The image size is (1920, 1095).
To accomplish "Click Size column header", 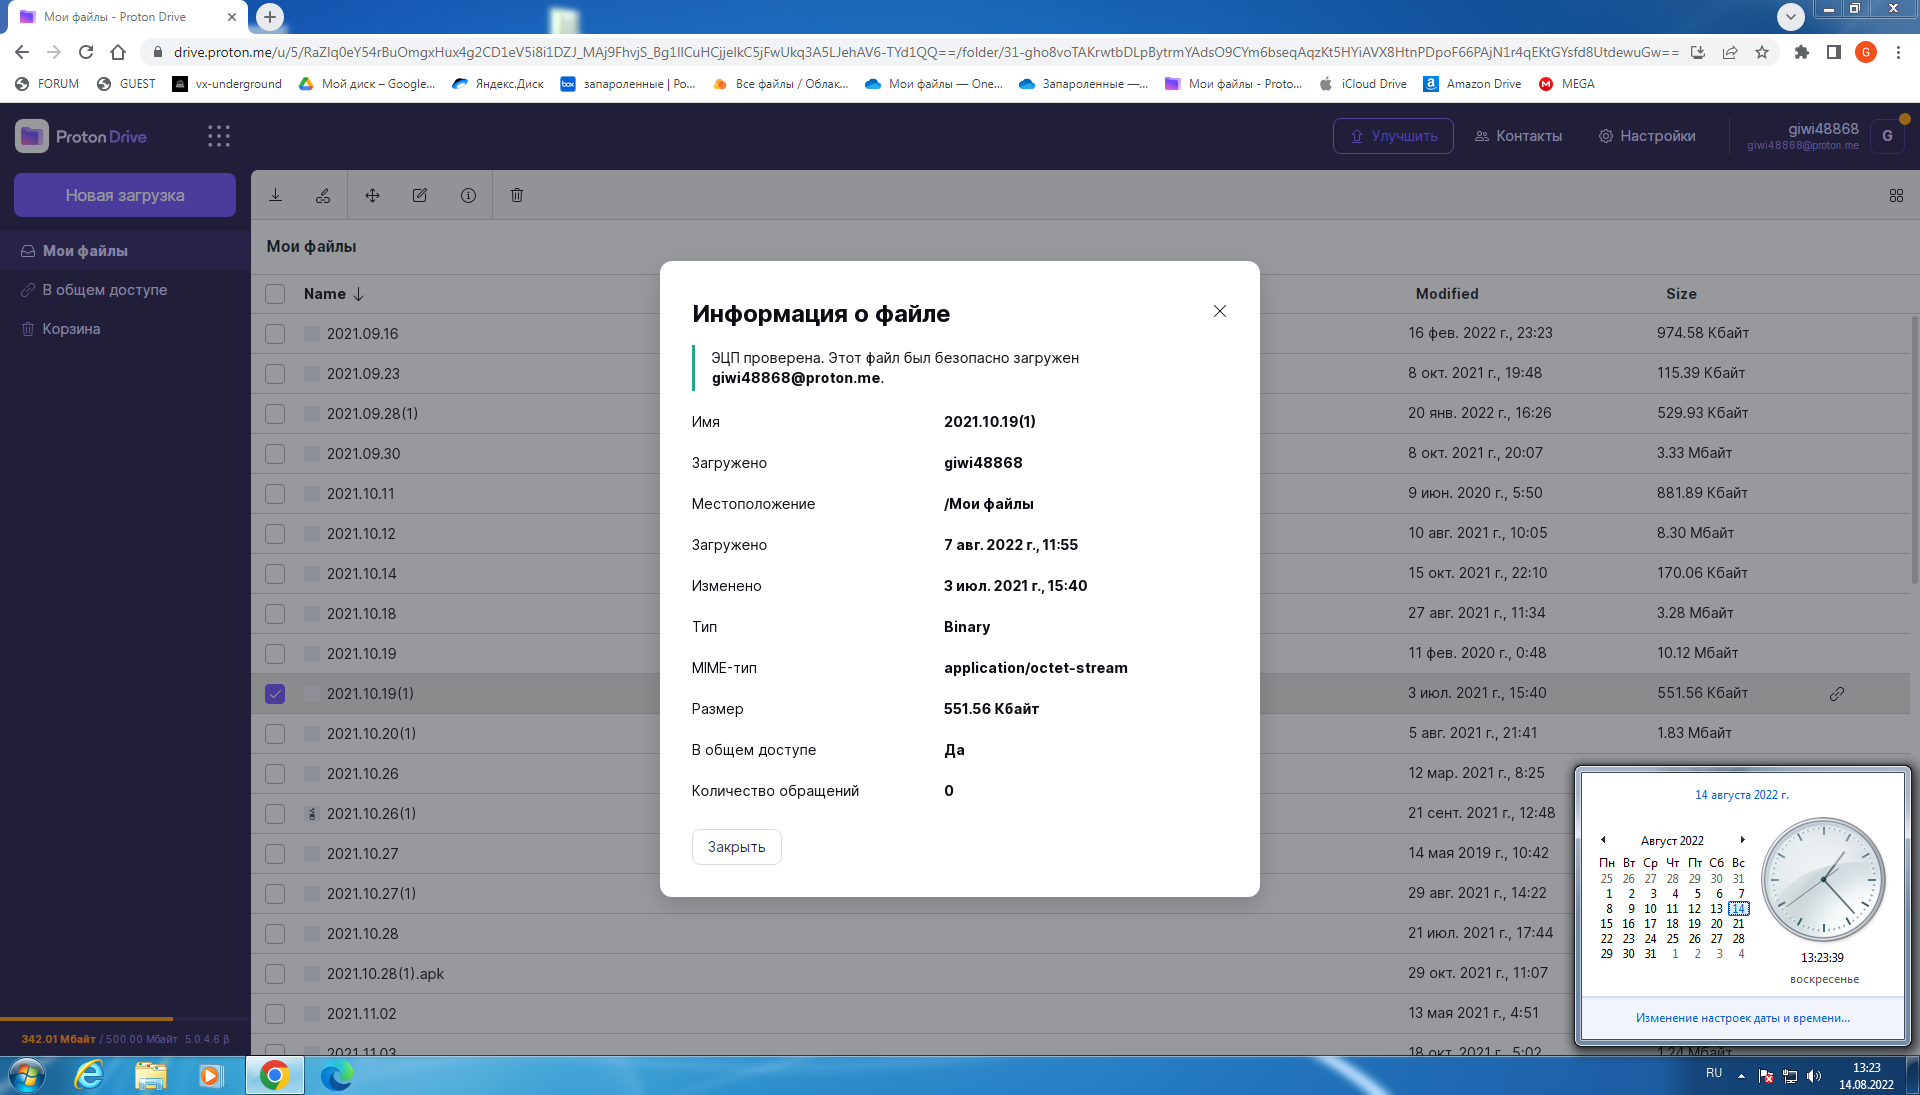I will [x=1681, y=294].
